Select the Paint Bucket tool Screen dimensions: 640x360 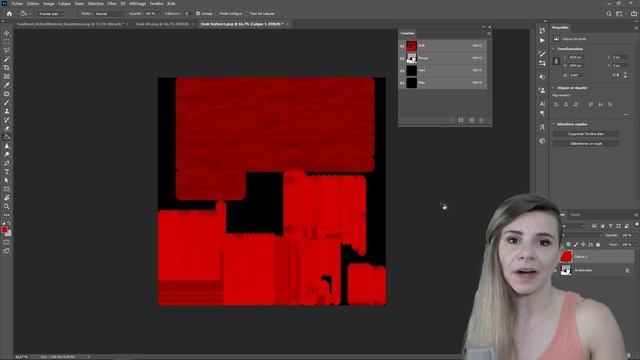[7, 137]
